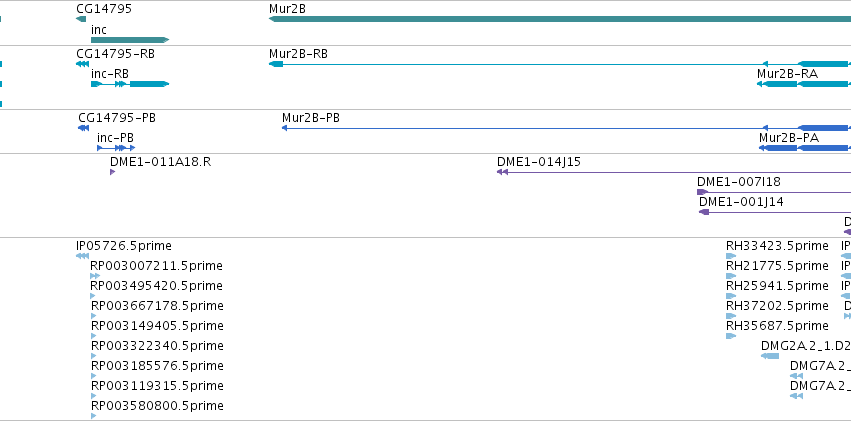Select the RP003007211.5prime EST glyph

pyautogui.click(x=96, y=276)
